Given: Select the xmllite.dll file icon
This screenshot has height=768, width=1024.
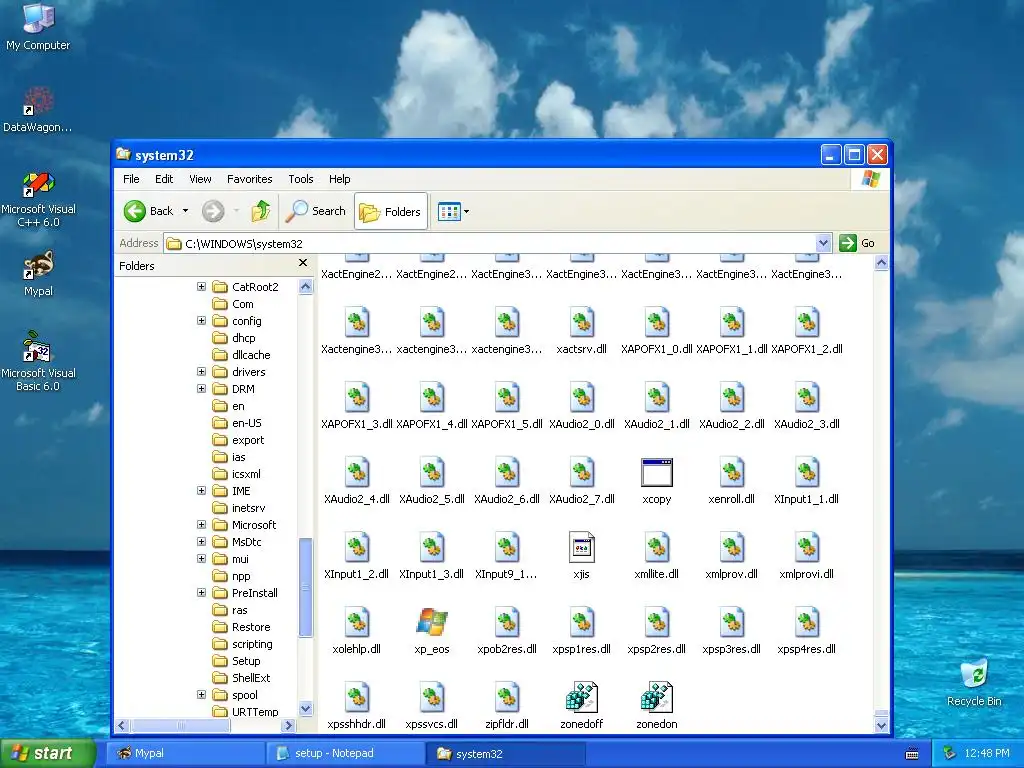Looking at the screenshot, I should point(656,548).
